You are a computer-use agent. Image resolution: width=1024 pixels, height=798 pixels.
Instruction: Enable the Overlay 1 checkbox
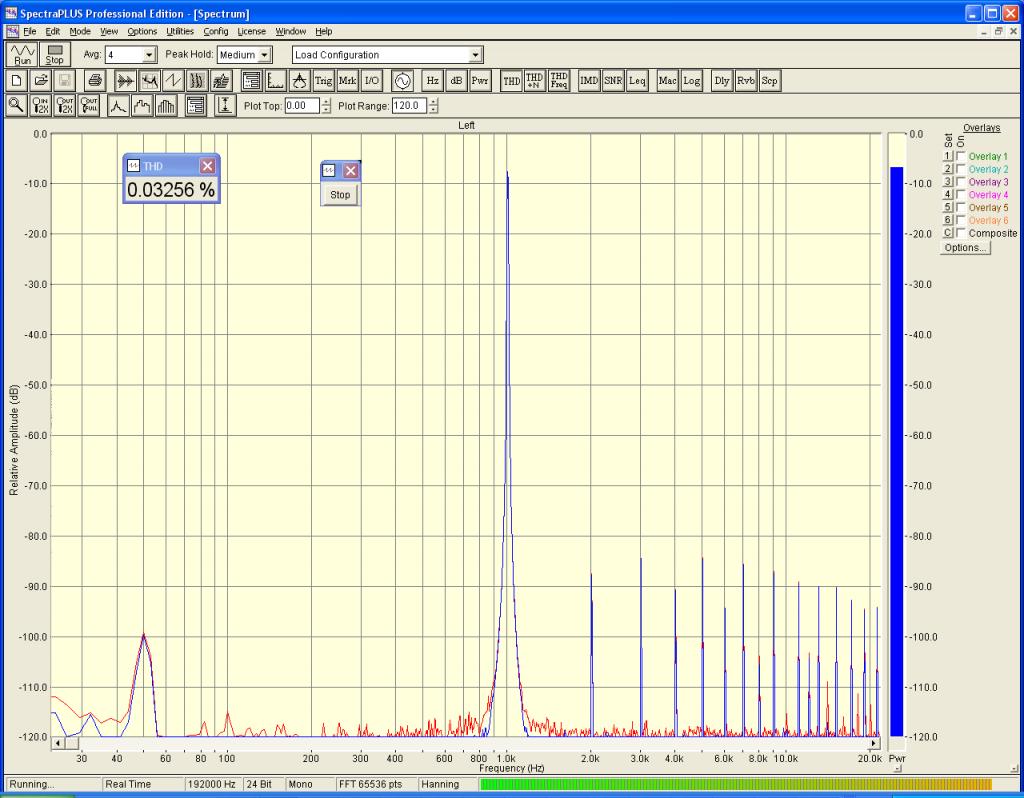point(961,157)
